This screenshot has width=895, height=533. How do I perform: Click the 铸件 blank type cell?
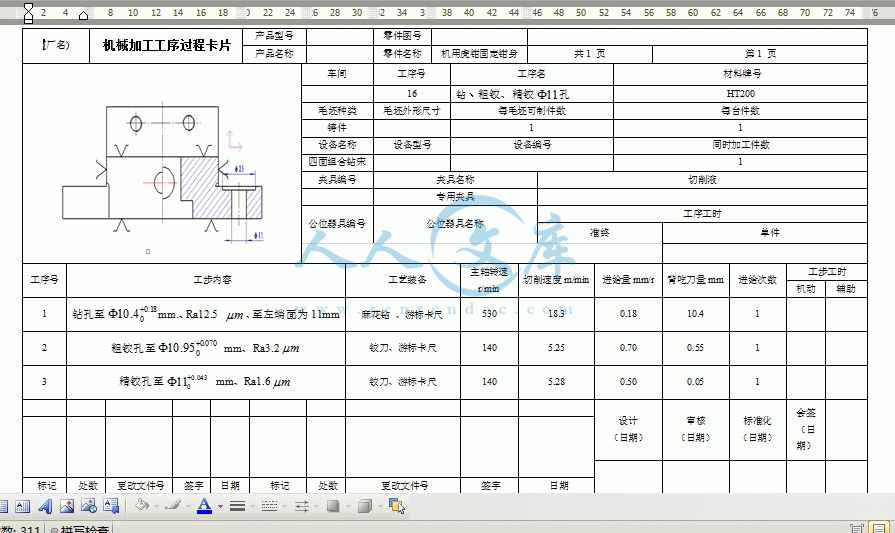click(337, 128)
